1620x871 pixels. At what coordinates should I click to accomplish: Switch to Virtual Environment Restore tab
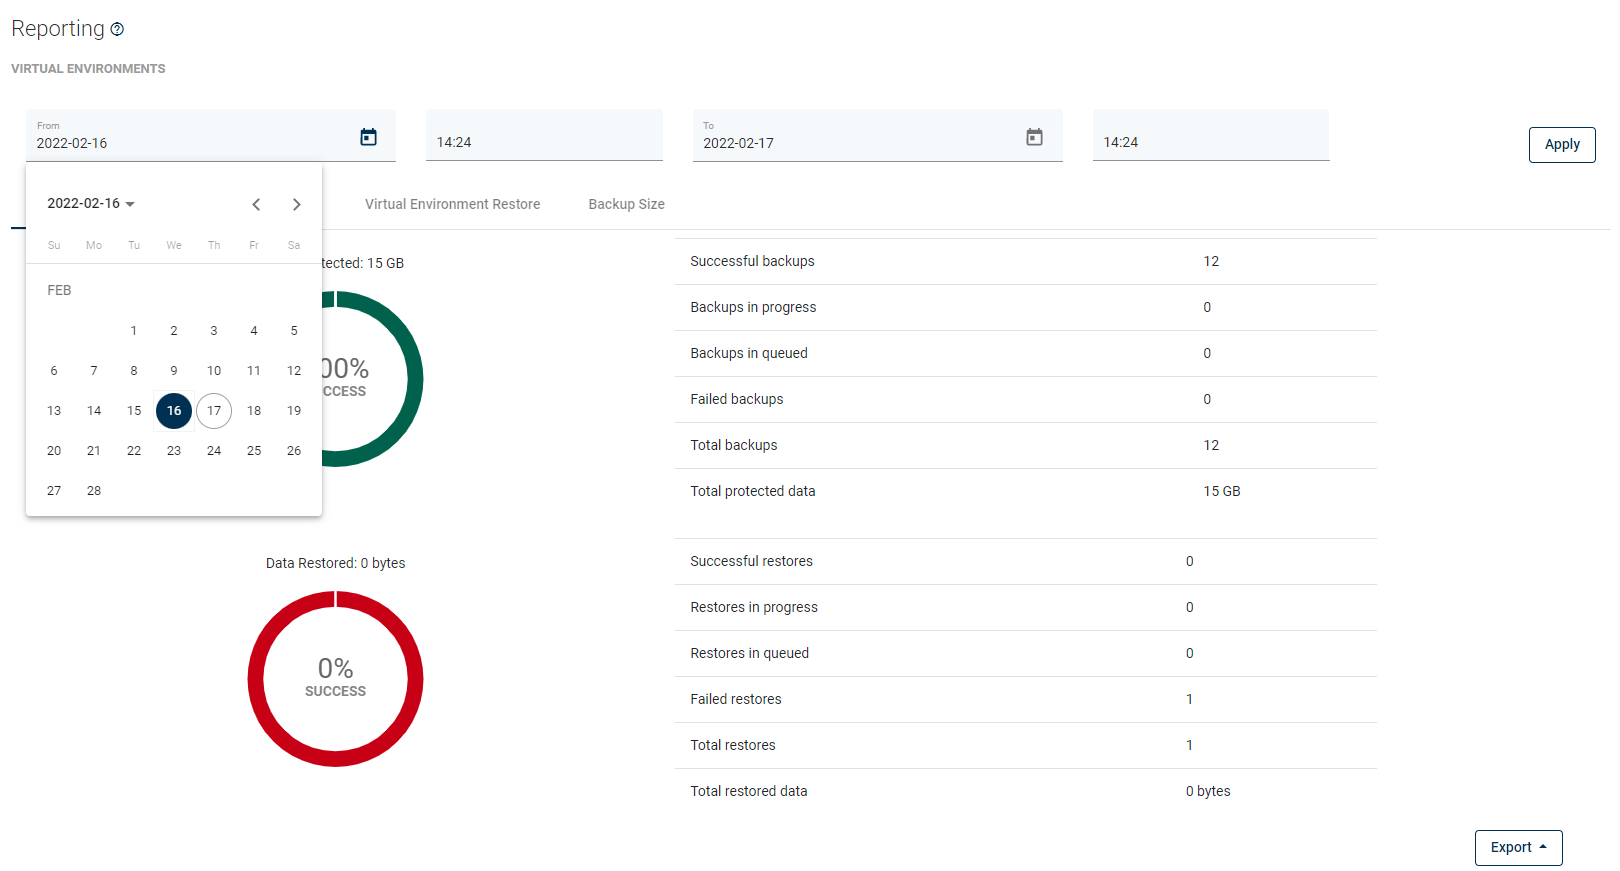[452, 204]
